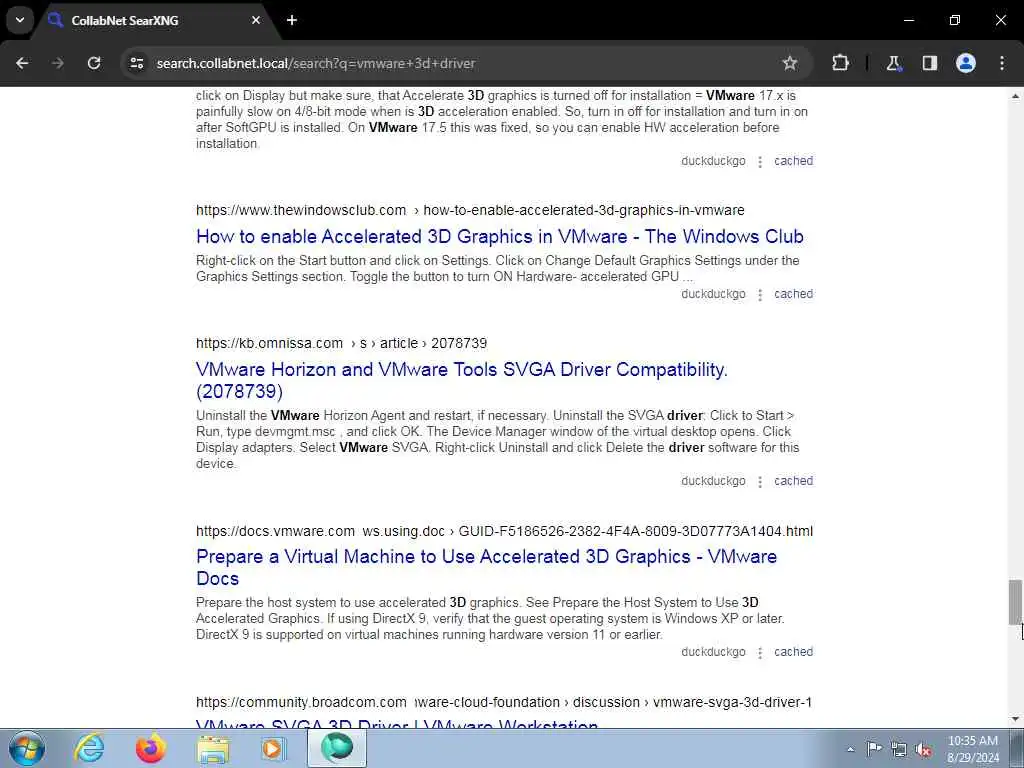Expand options dots for Omnissa KB result
This screenshot has width=1024, height=768.
[x=760, y=482]
